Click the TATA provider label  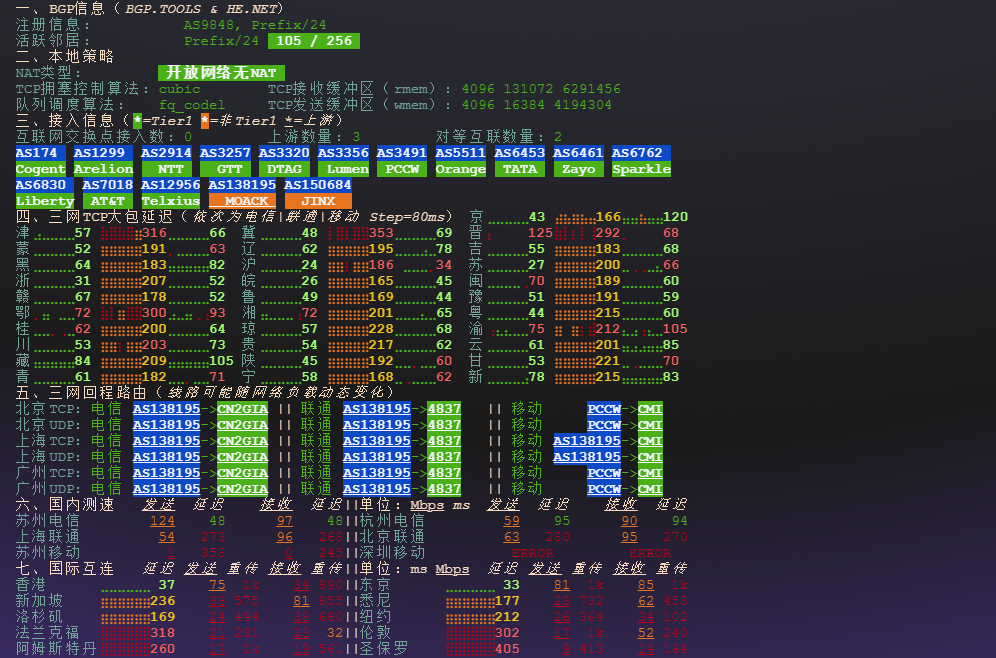[x=519, y=169]
